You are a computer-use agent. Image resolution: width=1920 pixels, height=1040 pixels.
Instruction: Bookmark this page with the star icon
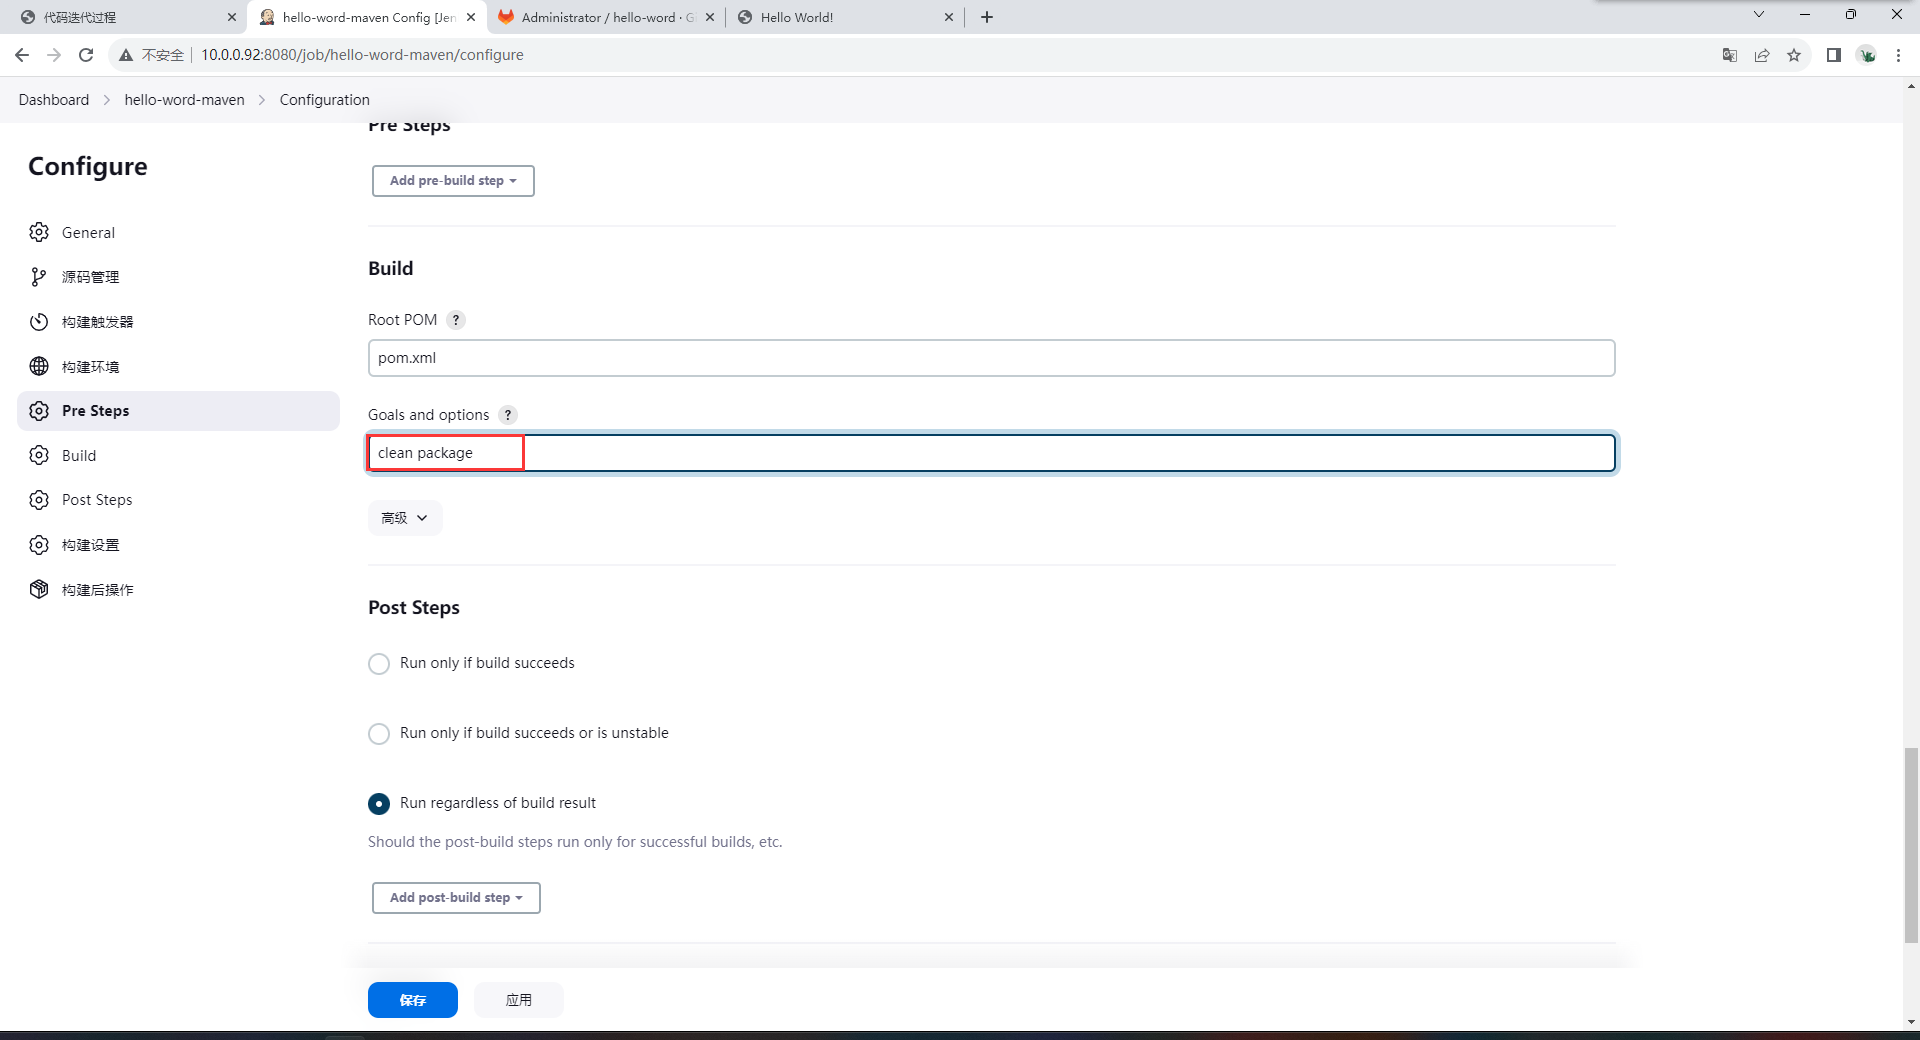tap(1794, 55)
